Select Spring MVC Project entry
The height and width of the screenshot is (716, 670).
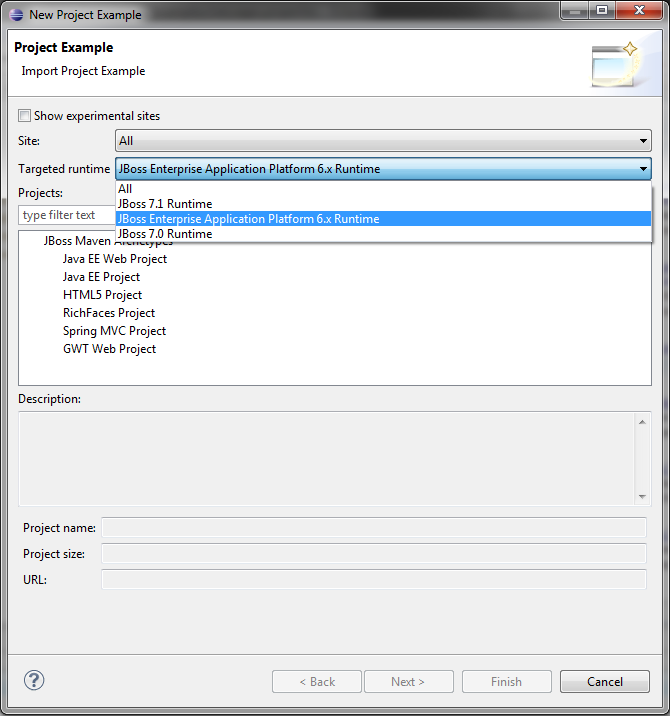[x=114, y=331]
